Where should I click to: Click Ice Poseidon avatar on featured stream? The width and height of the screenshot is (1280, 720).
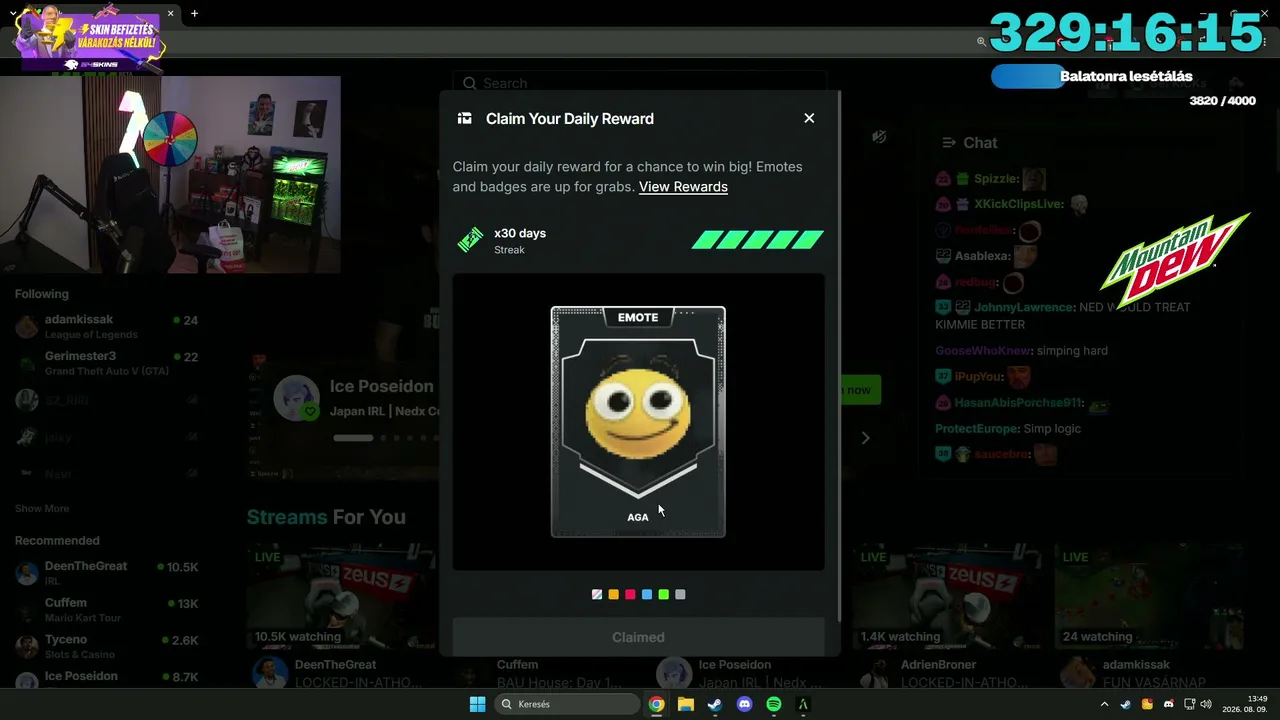click(296, 399)
